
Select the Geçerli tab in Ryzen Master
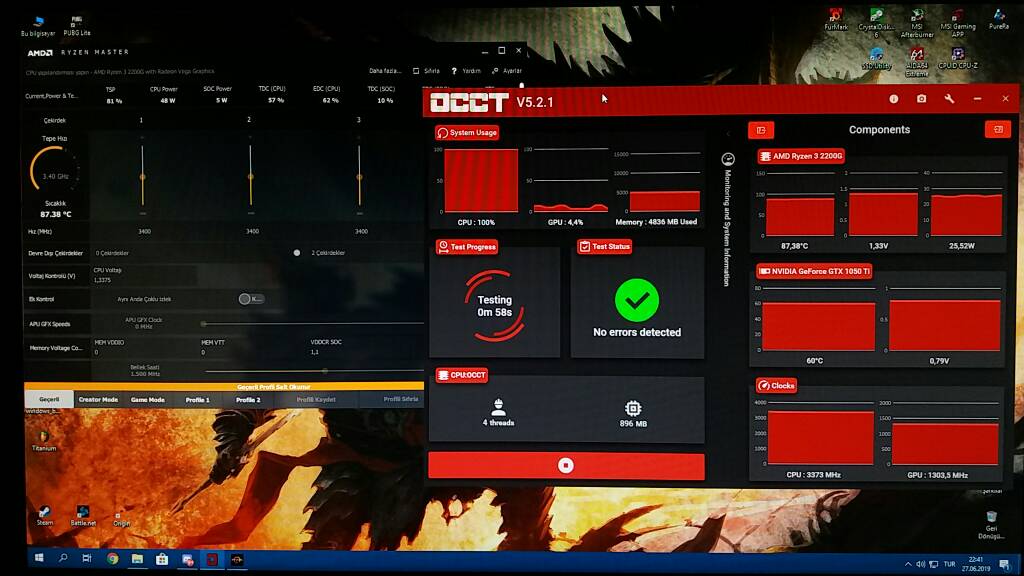point(49,399)
